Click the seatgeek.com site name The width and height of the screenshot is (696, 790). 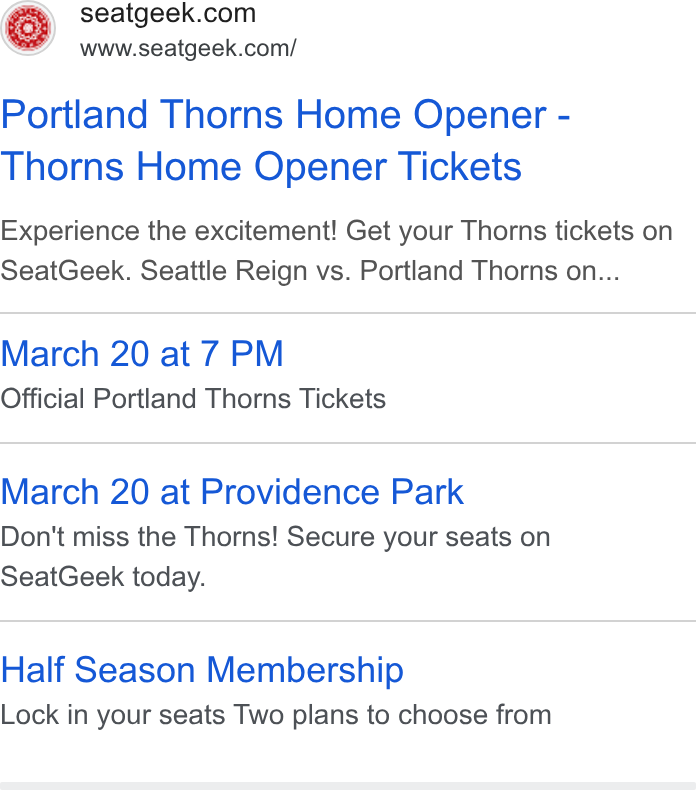(x=168, y=14)
